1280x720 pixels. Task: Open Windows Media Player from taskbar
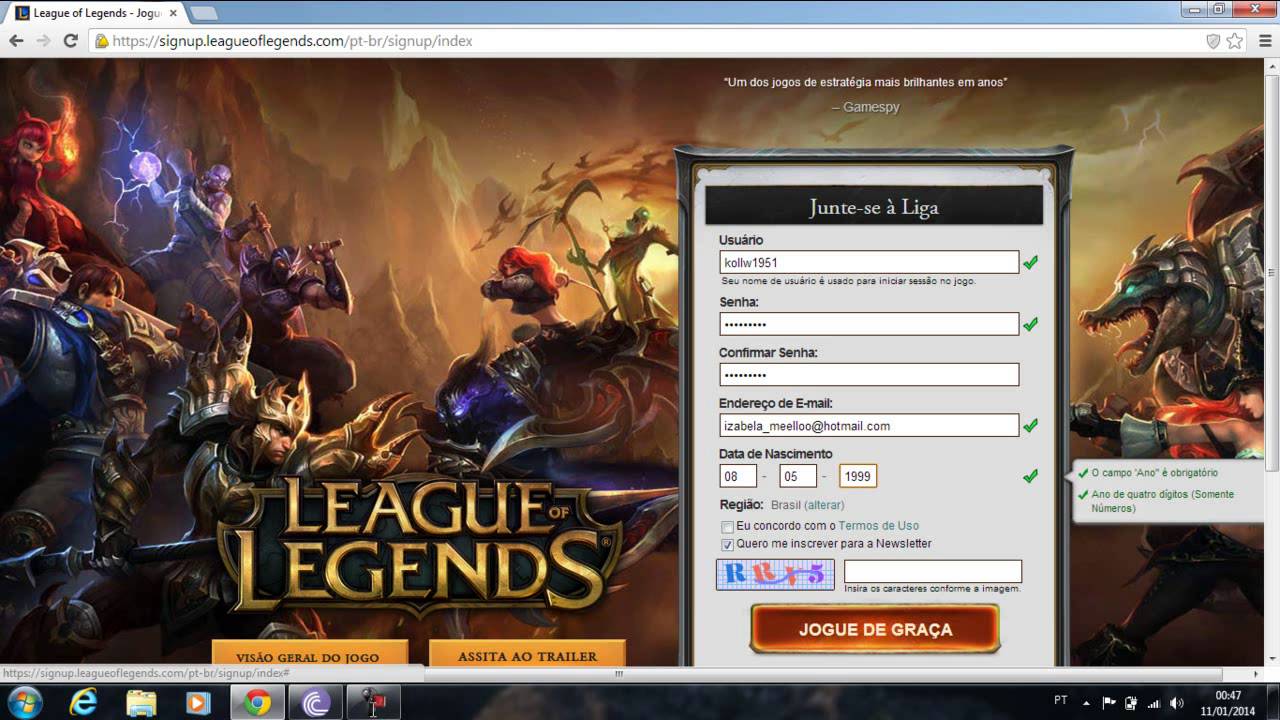[x=198, y=703]
